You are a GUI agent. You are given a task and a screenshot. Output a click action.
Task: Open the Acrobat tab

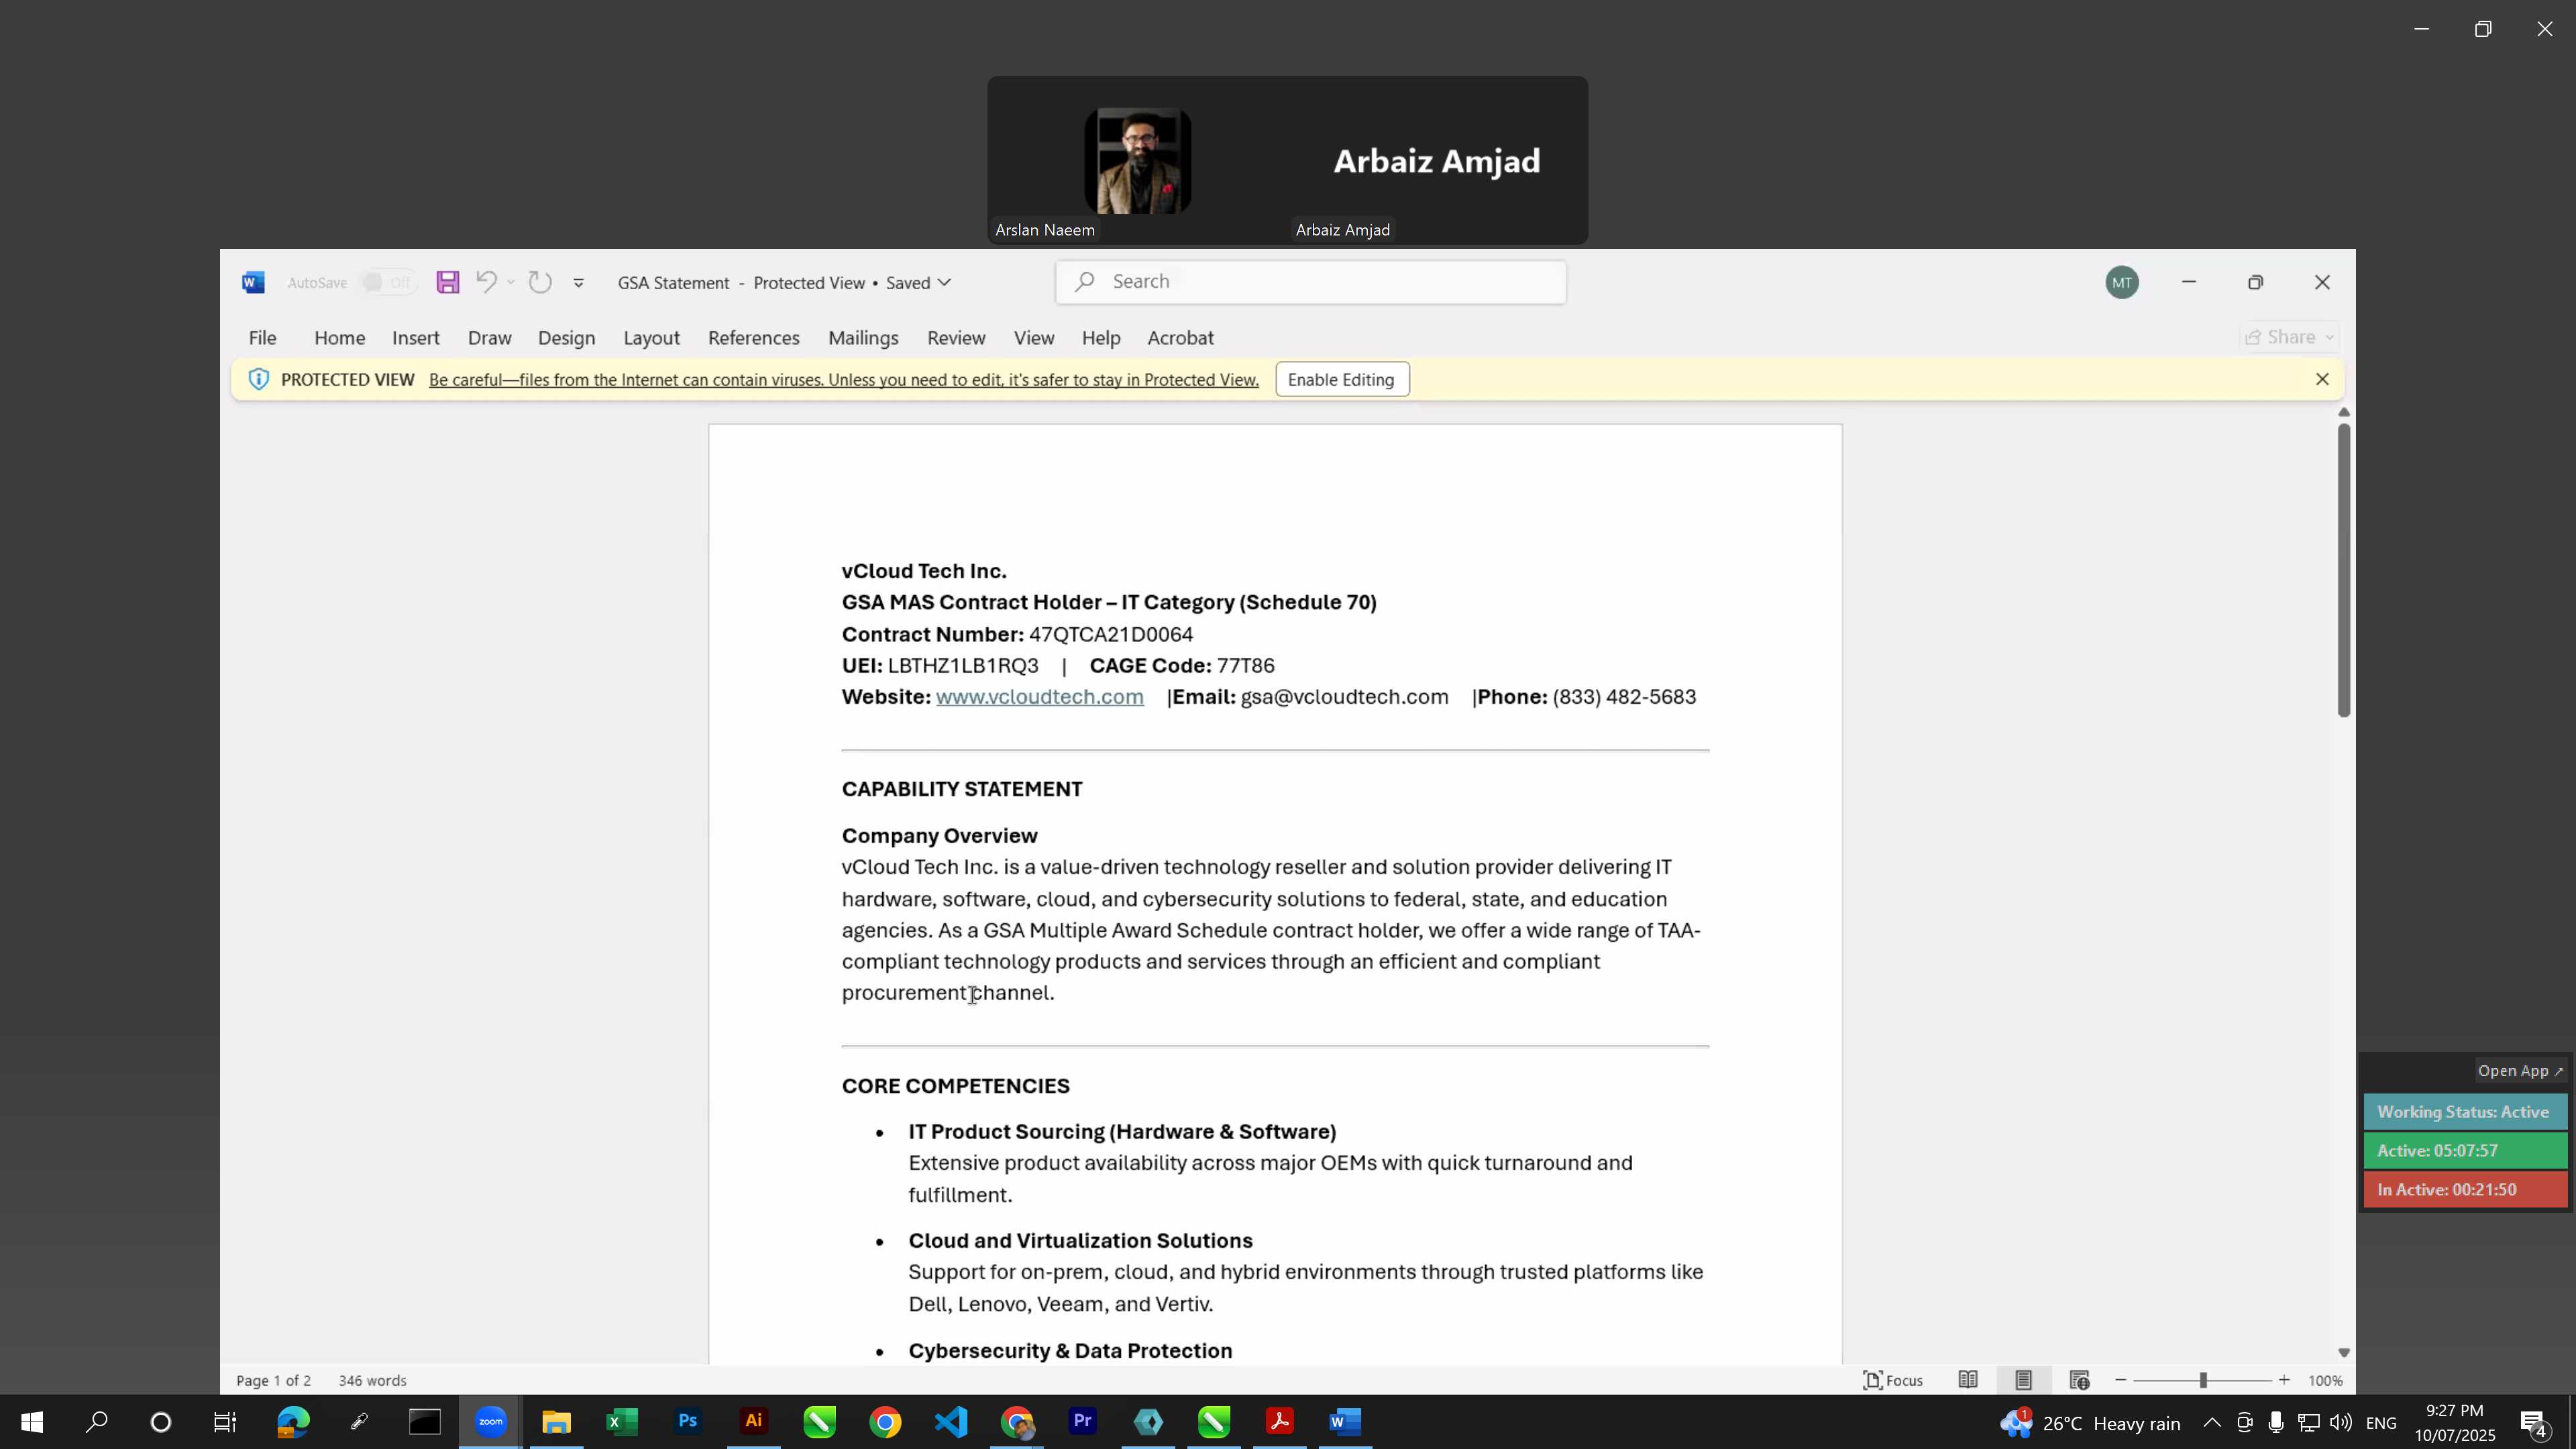[1180, 338]
